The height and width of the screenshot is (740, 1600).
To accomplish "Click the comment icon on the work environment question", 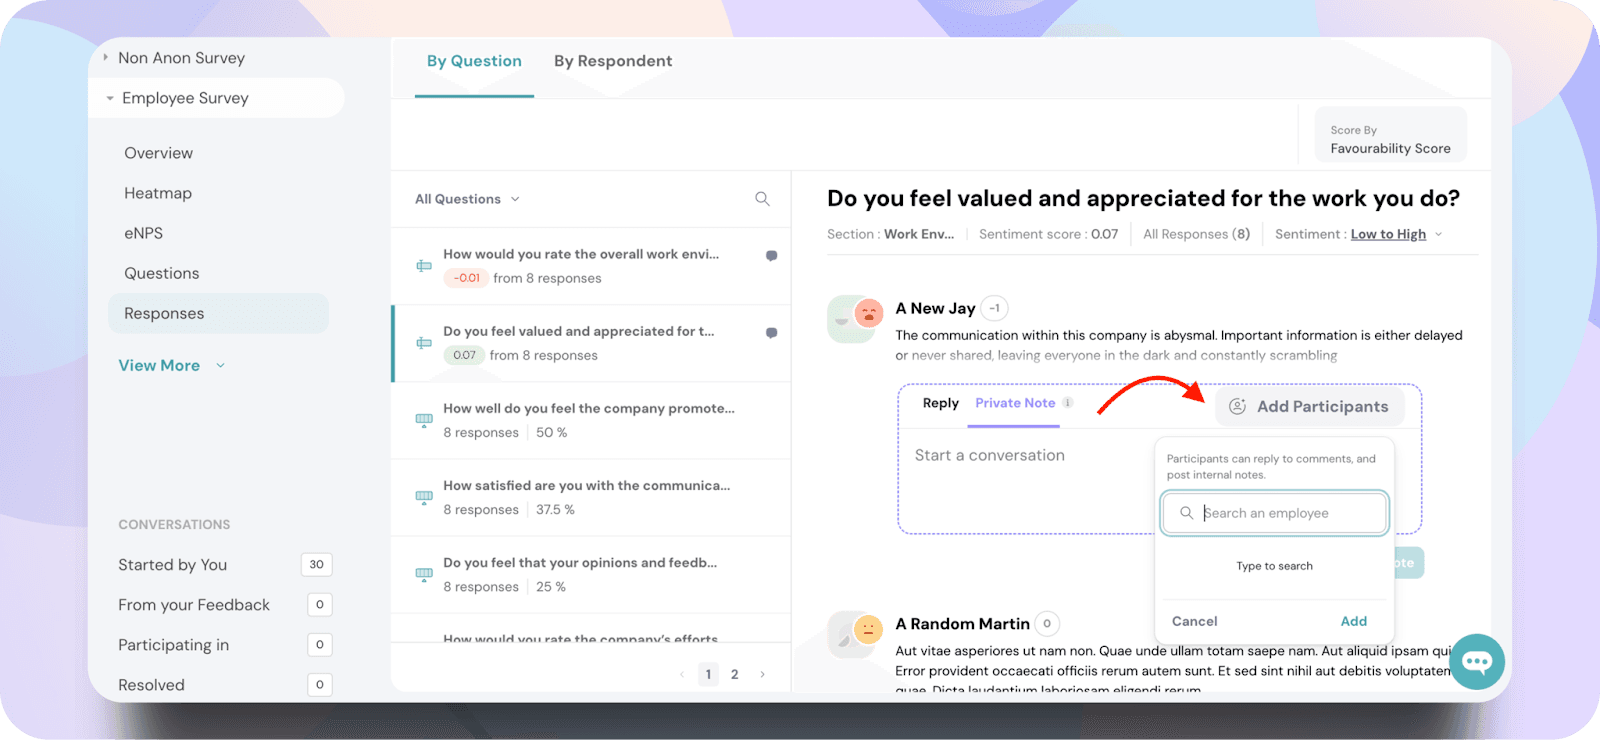I will (771, 256).
